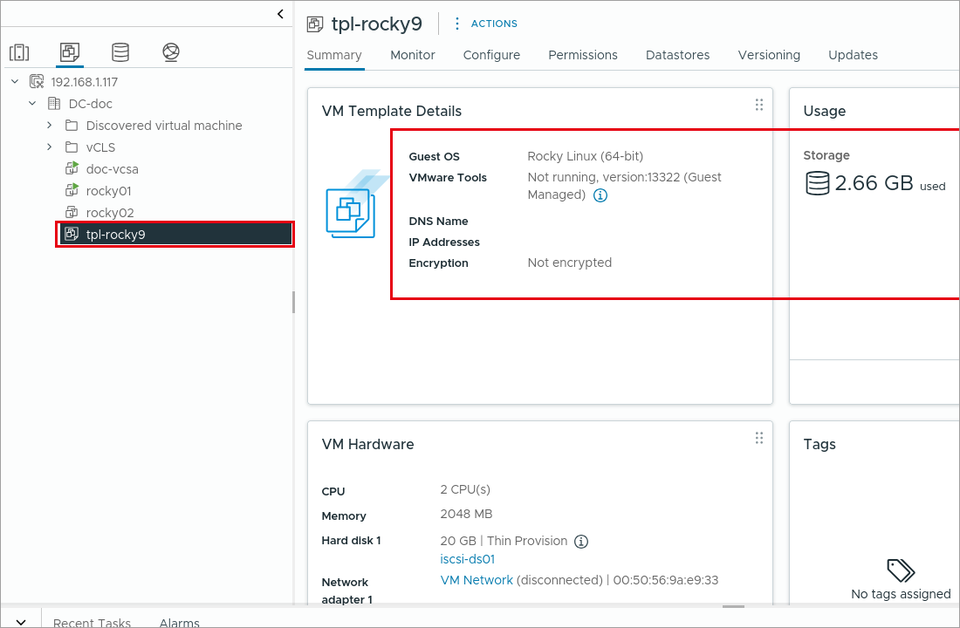Open the Updates tab

(x=853, y=55)
